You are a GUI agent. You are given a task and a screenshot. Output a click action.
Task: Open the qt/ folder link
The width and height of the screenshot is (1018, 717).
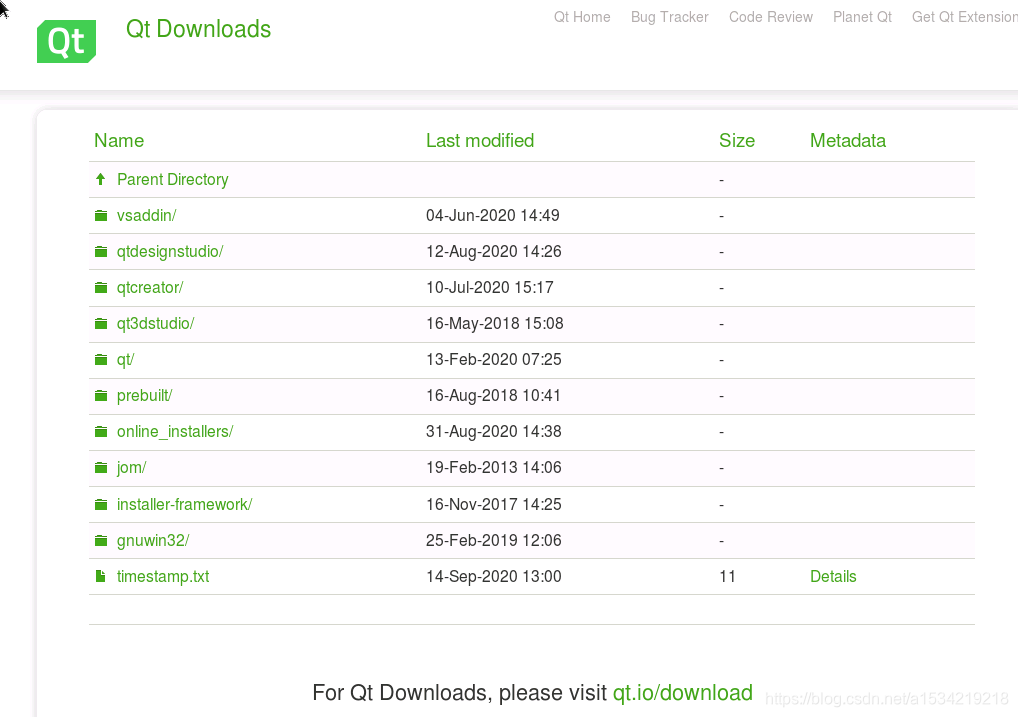tap(125, 360)
